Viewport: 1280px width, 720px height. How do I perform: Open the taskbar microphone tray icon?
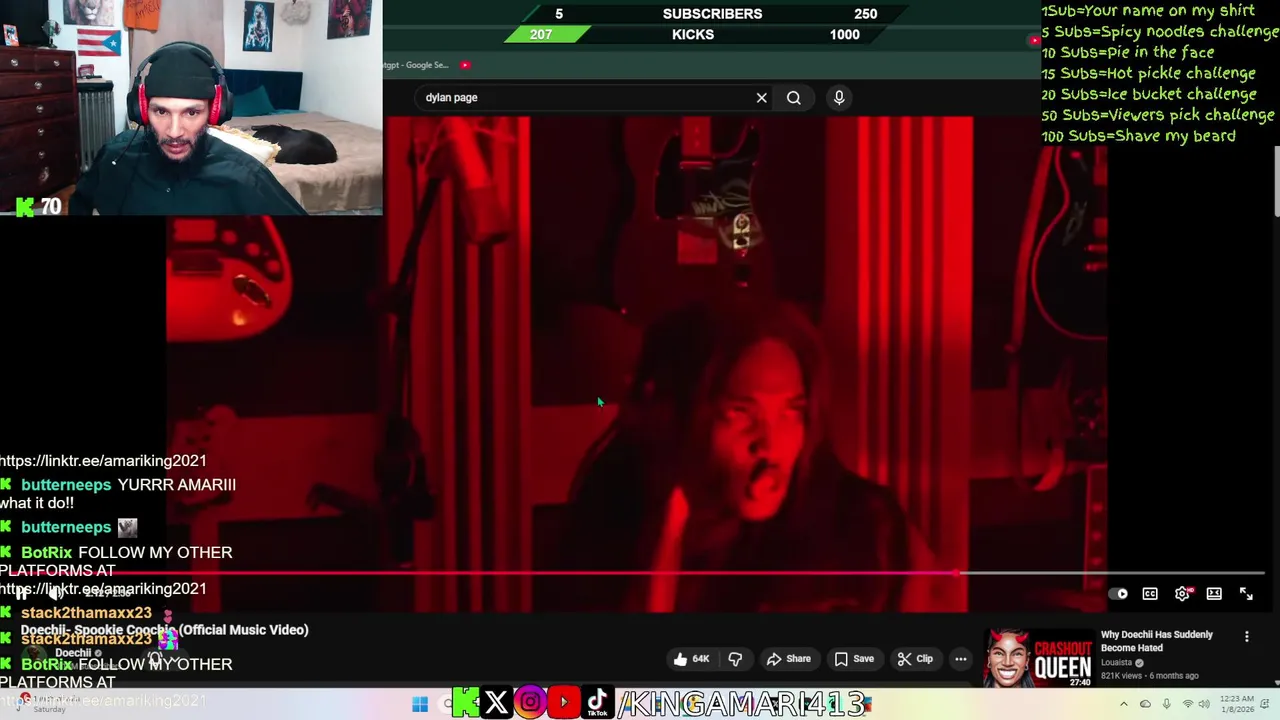tap(1166, 704)
